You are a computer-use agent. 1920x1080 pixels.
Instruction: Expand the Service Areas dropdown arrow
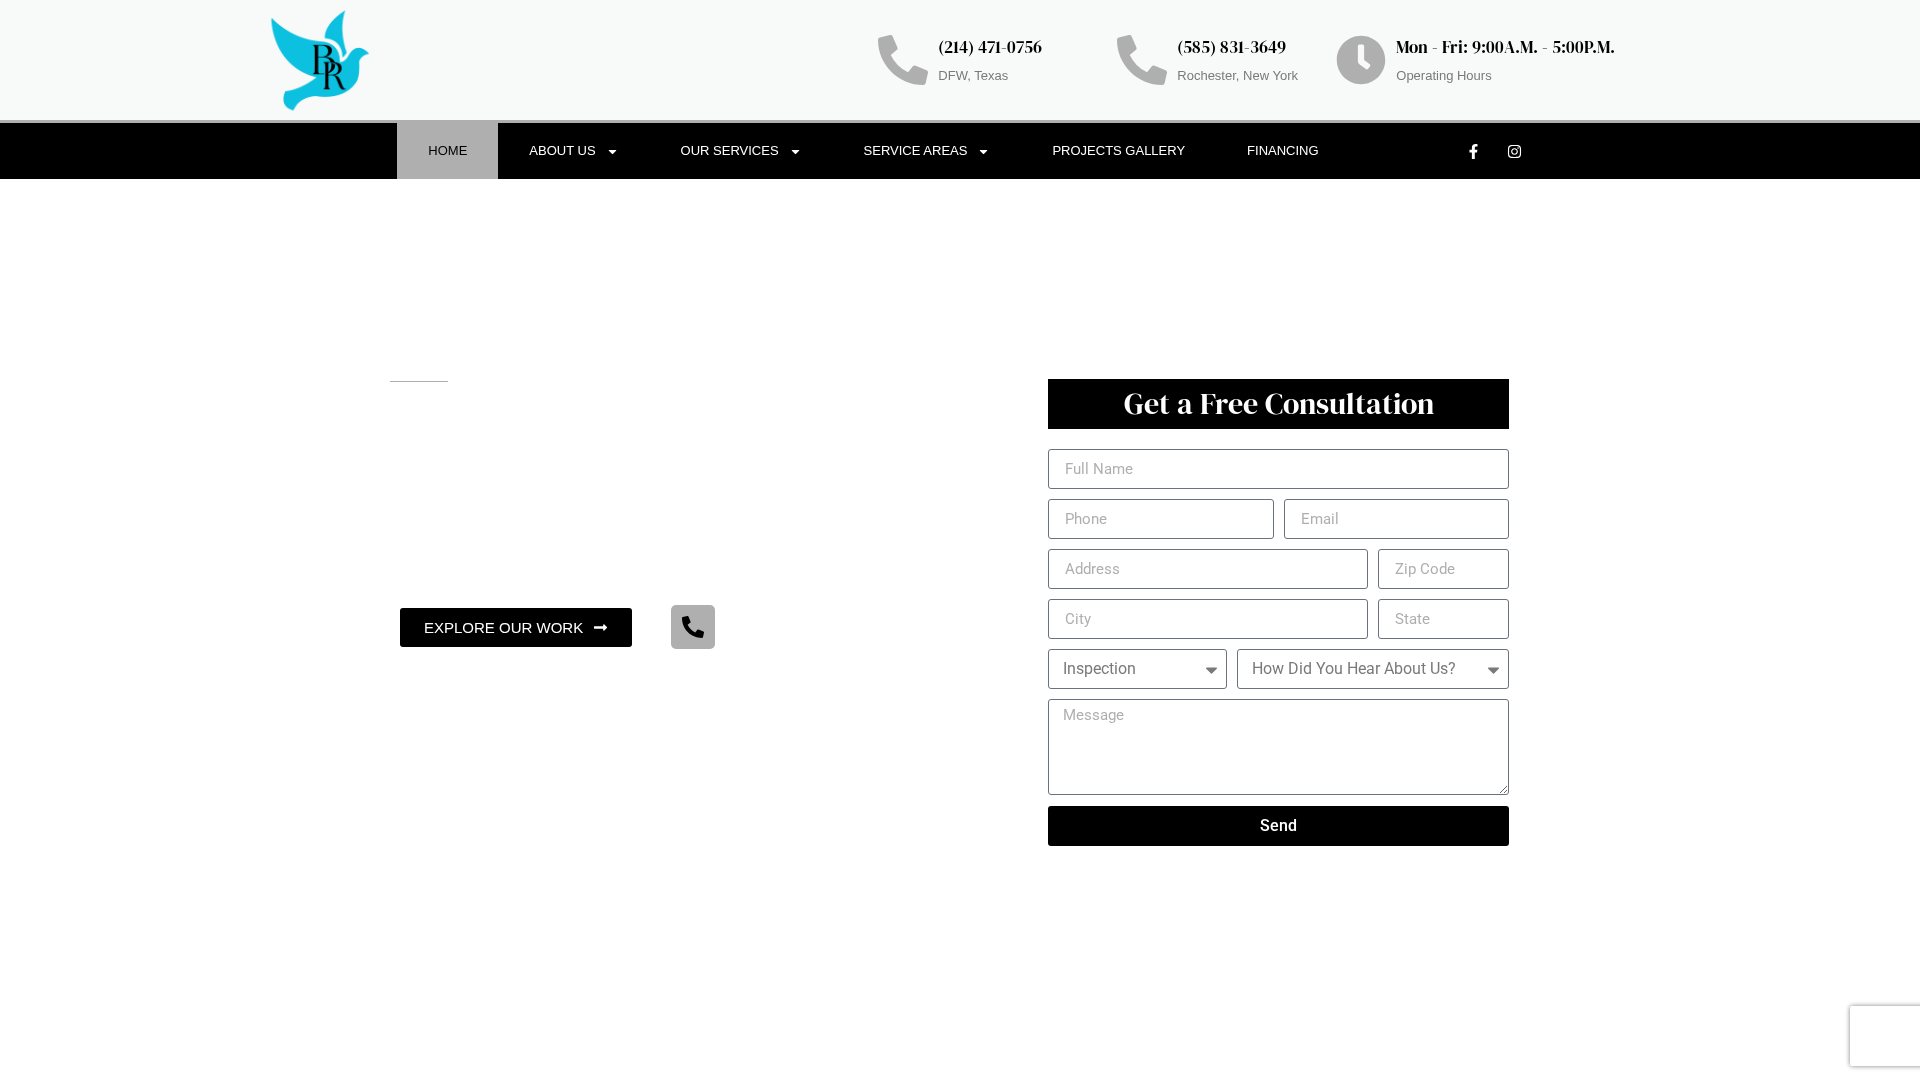(x=983, y=152)
